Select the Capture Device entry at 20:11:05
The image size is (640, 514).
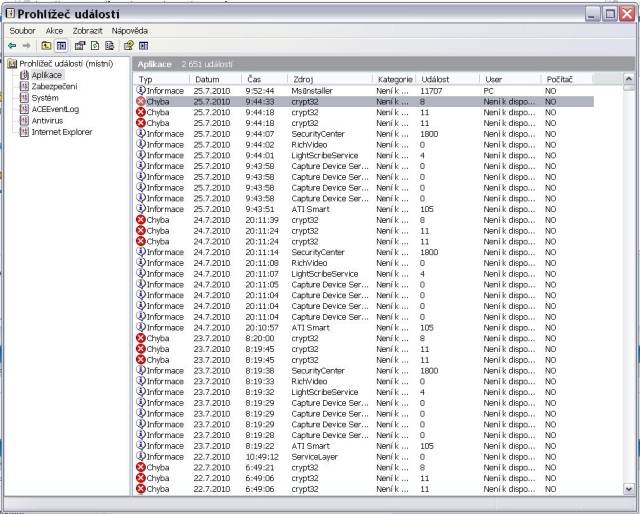click(363, 284)
